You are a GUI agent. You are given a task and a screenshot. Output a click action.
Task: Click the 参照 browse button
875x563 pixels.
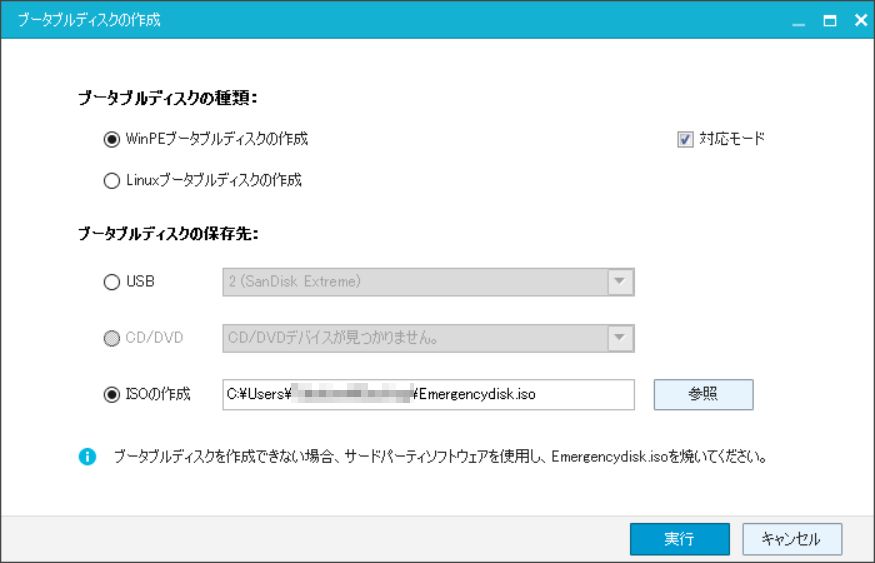point(703,394)
